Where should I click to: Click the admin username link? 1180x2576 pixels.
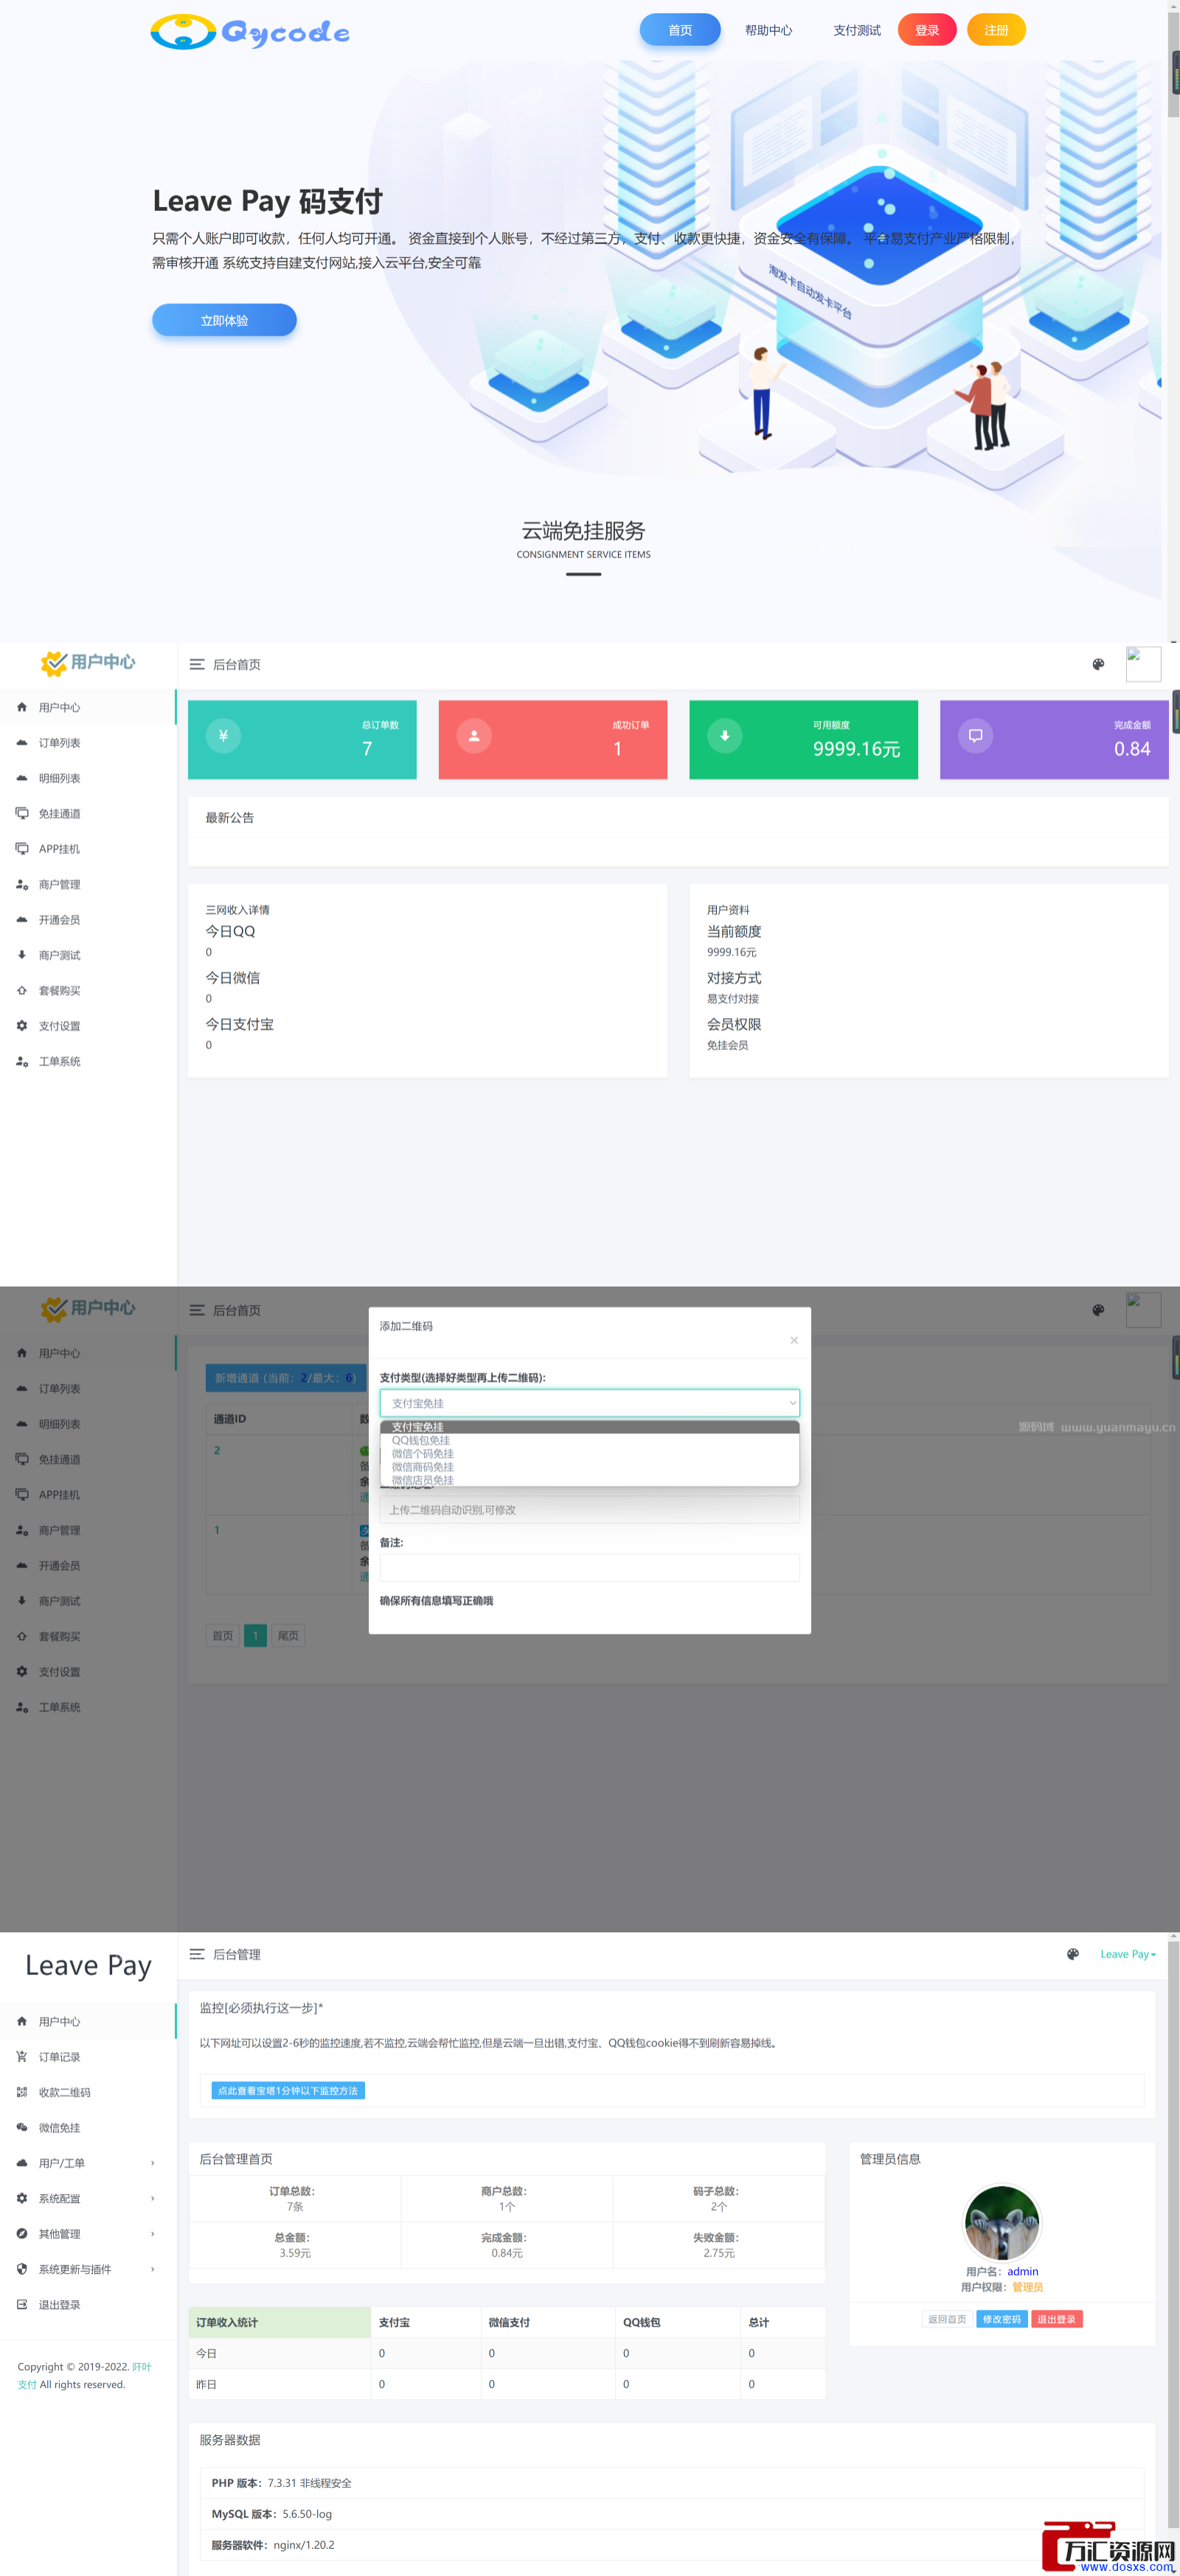[x=1022, y=2271]
